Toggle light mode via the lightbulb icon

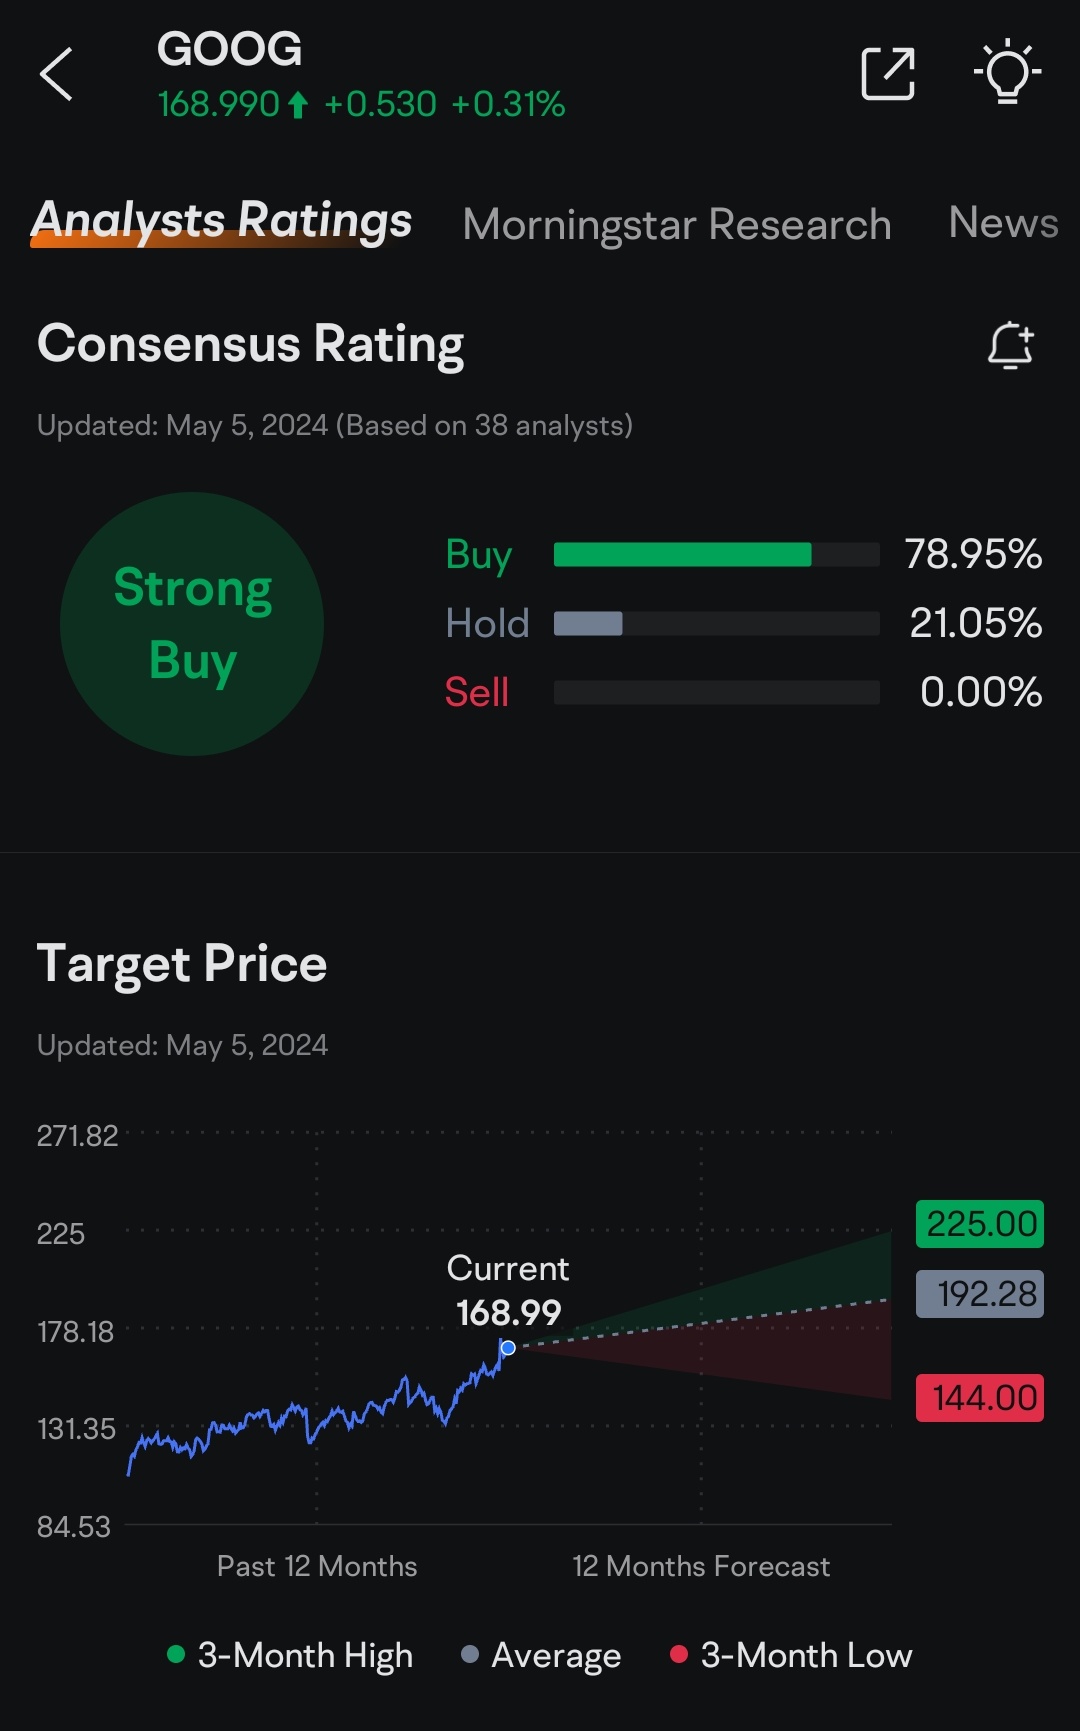pyautogui.click(x=1008, y=72)
